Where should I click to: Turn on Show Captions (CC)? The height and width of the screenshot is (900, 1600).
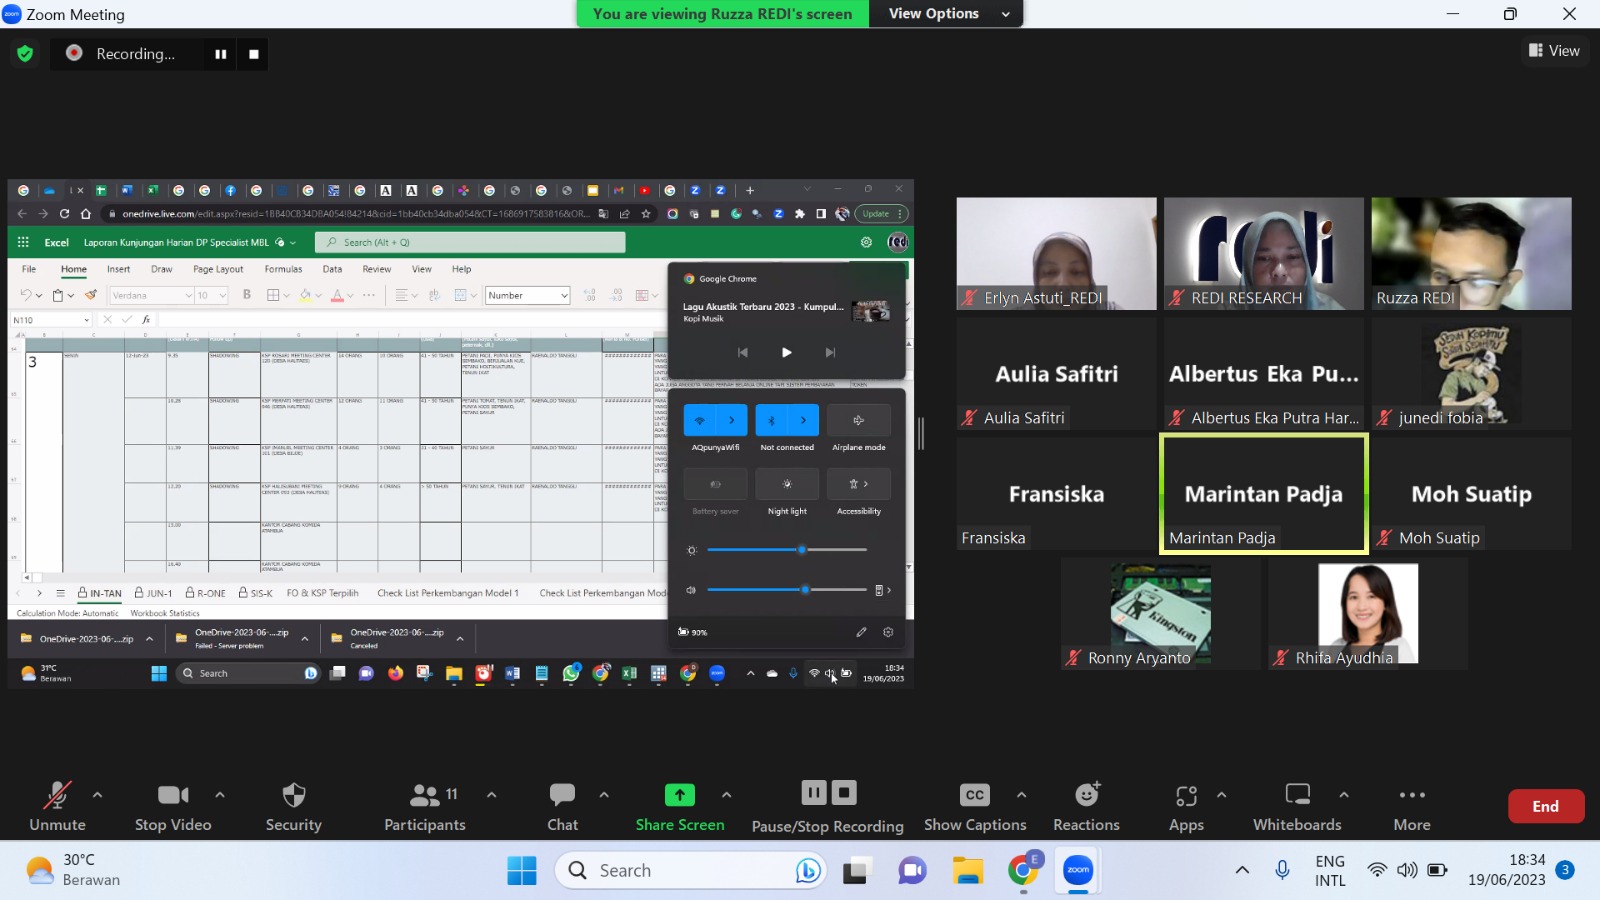click(x=975, y=806)
